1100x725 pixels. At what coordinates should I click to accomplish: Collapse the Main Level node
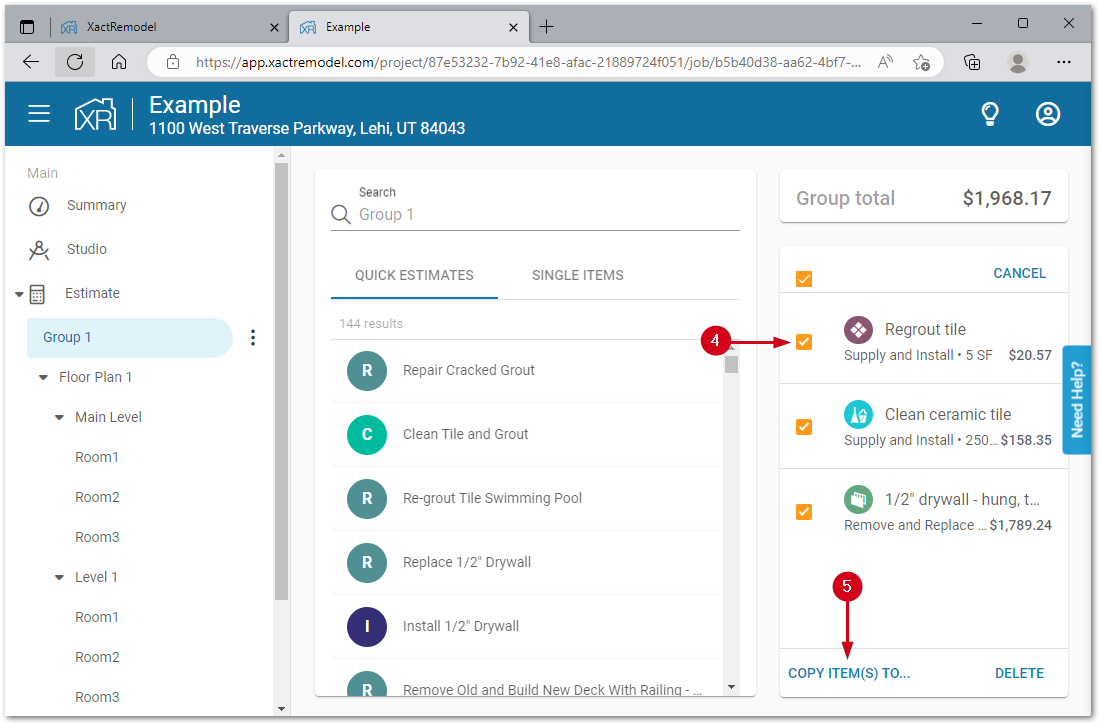pyautogui.click(x=59, y=418)
